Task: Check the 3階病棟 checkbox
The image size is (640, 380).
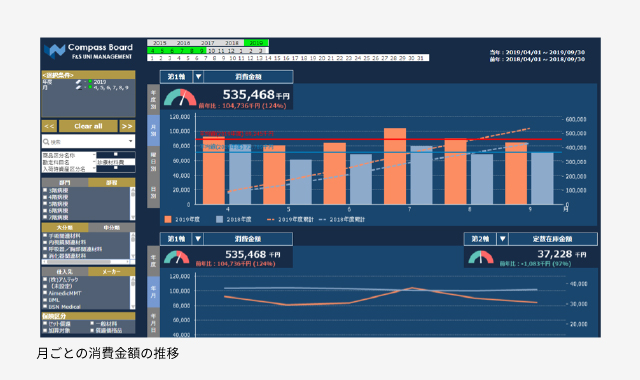Action: [x=45, y=191]
